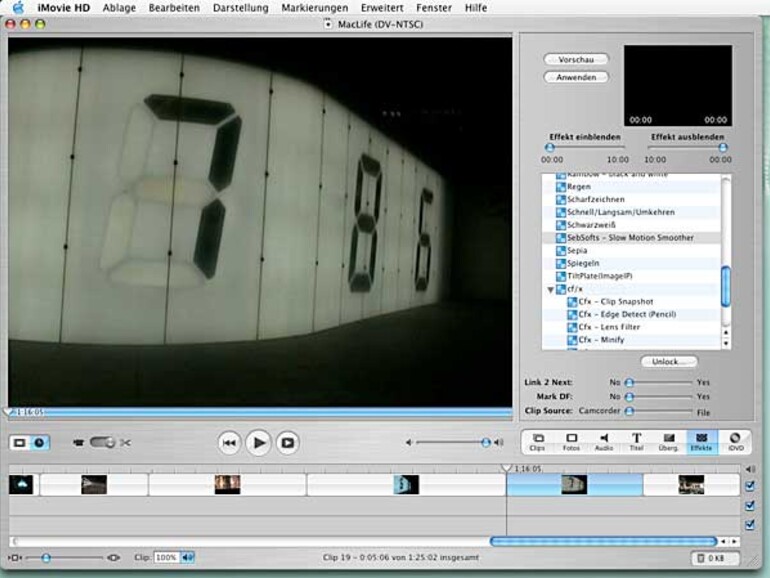
Task: Open the Clips pane
Action: click(538, 442)
